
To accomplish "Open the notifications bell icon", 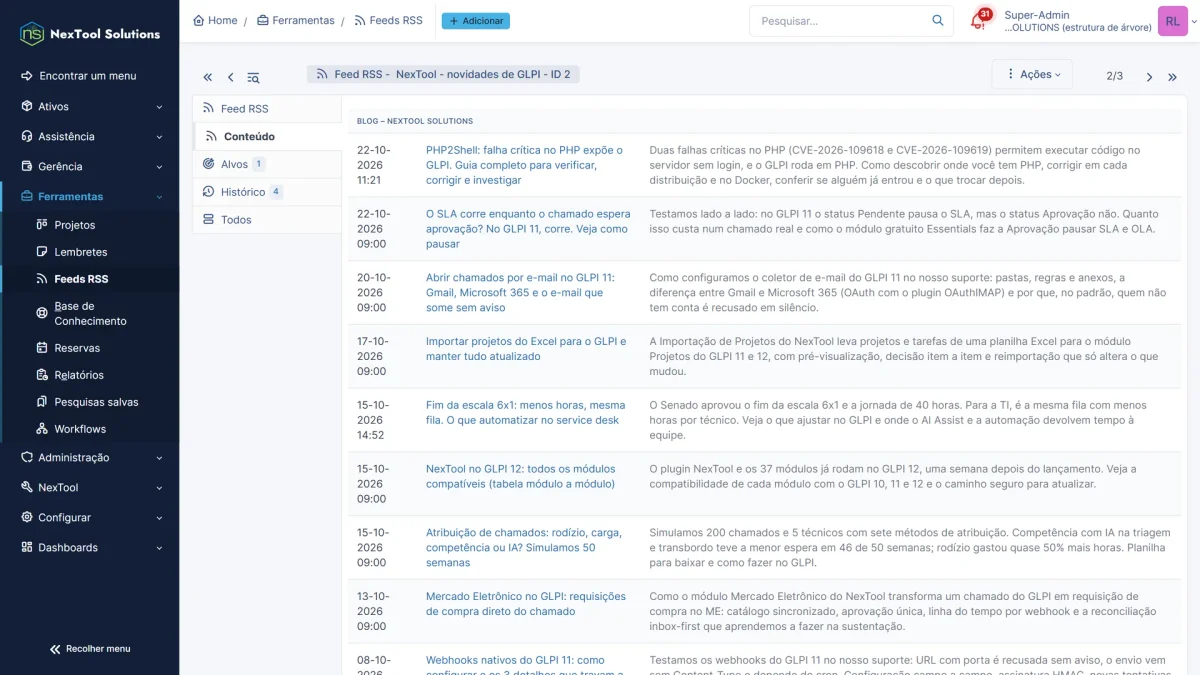I will (x=978, y=21).
